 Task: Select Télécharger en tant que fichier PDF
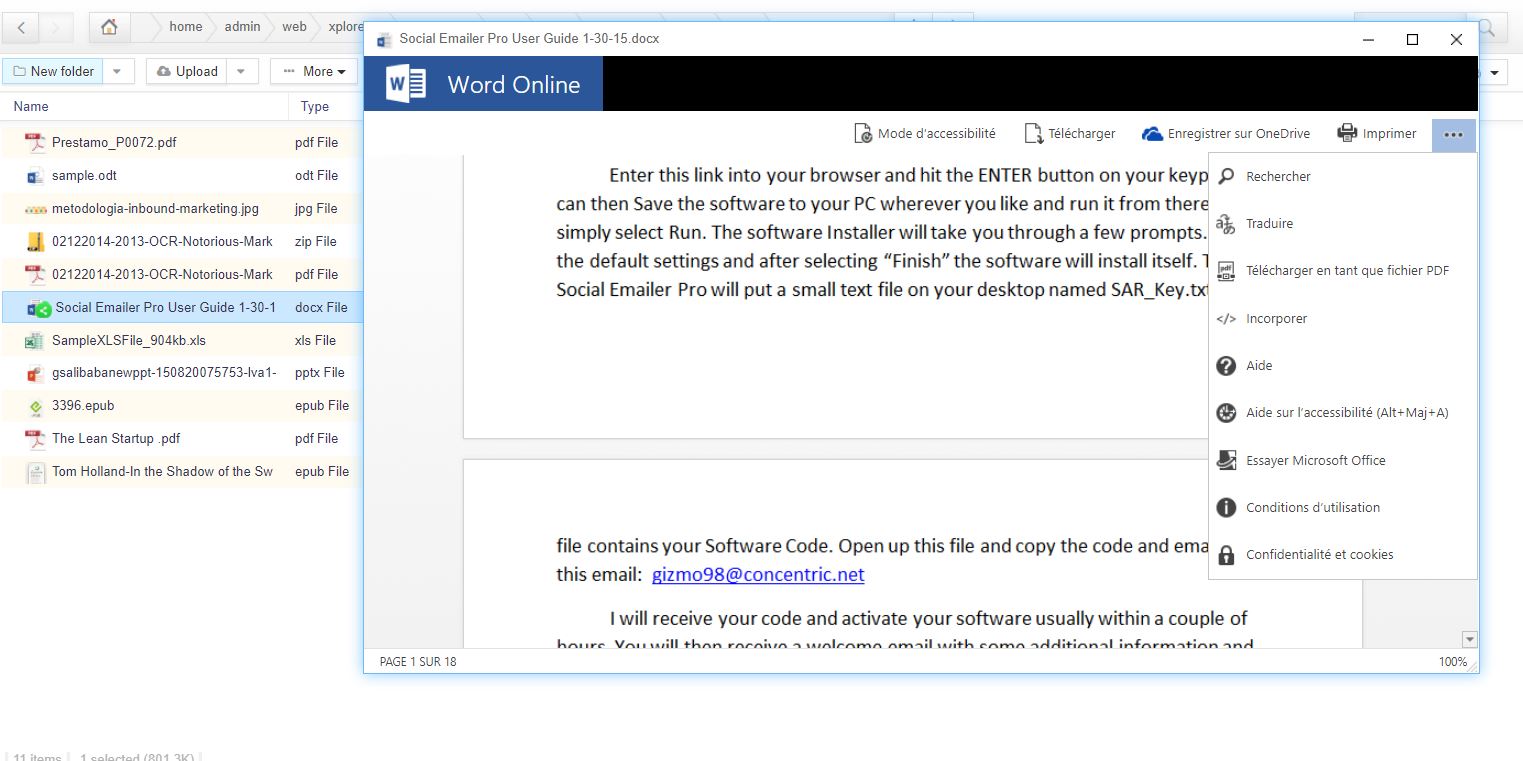(x=1342, y=271)
